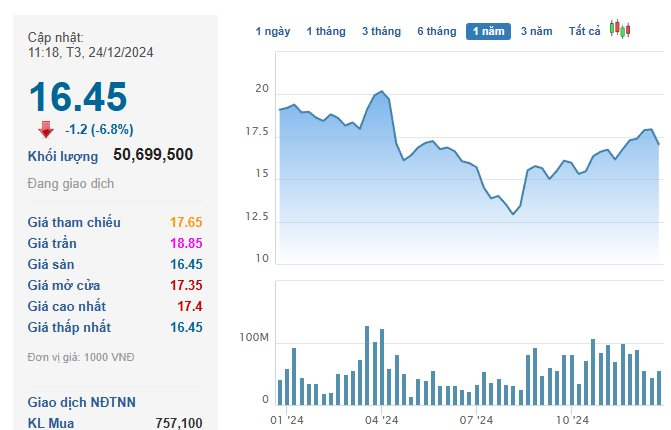Click the price line low point near 12.5
671x430 pixels.
tap(513, 214)
